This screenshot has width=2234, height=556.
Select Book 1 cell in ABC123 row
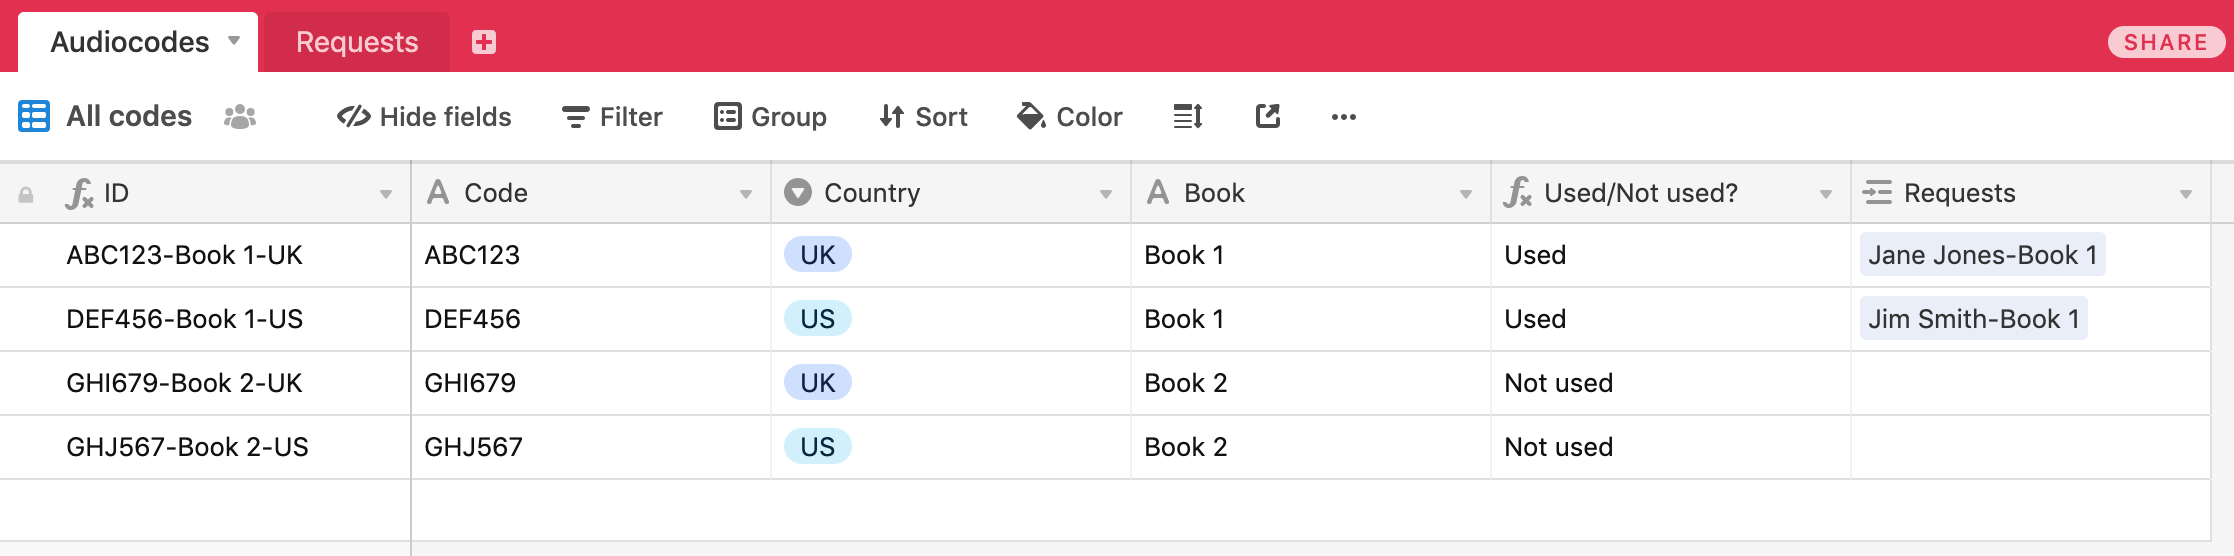click(x=1311, y=255)
